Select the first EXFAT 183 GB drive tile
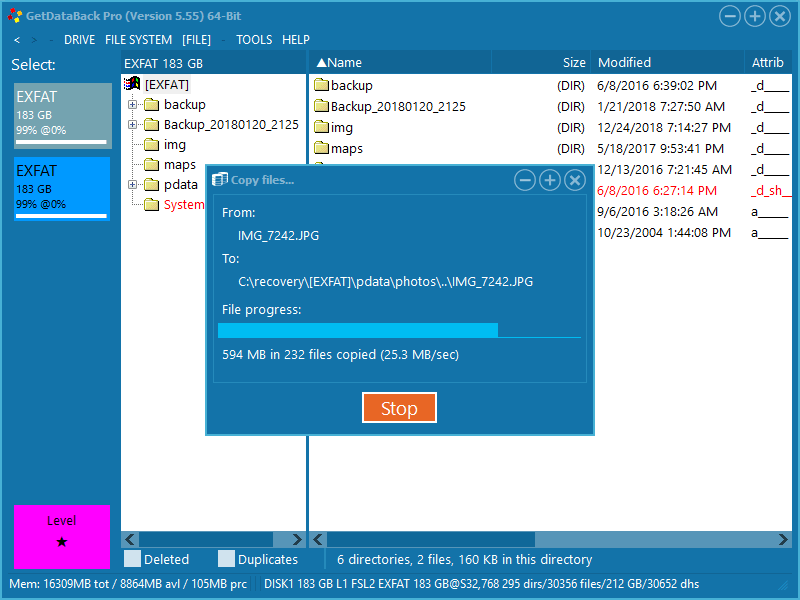800x600 pixels. coord(61,116)
